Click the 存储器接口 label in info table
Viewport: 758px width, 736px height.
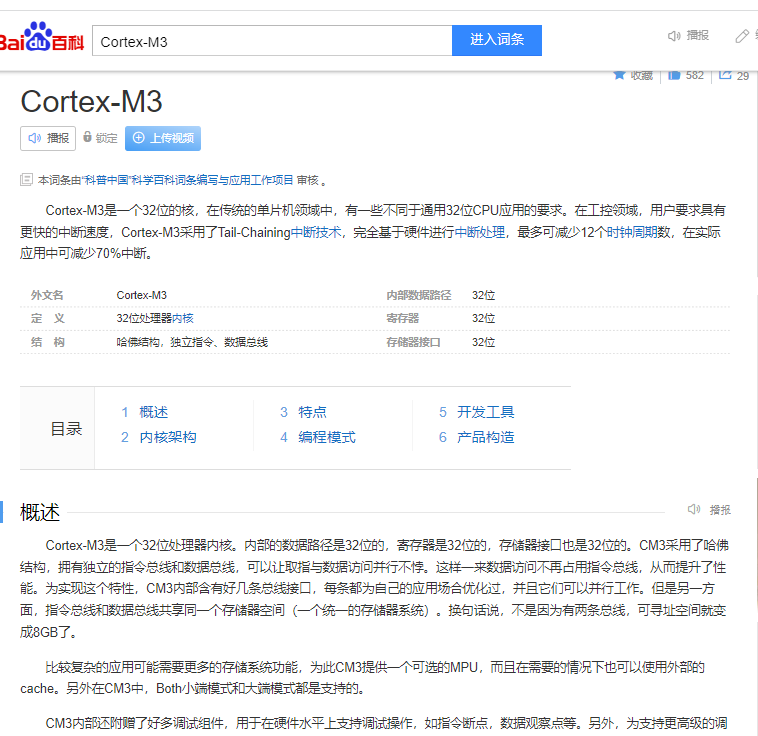[413, 342]
